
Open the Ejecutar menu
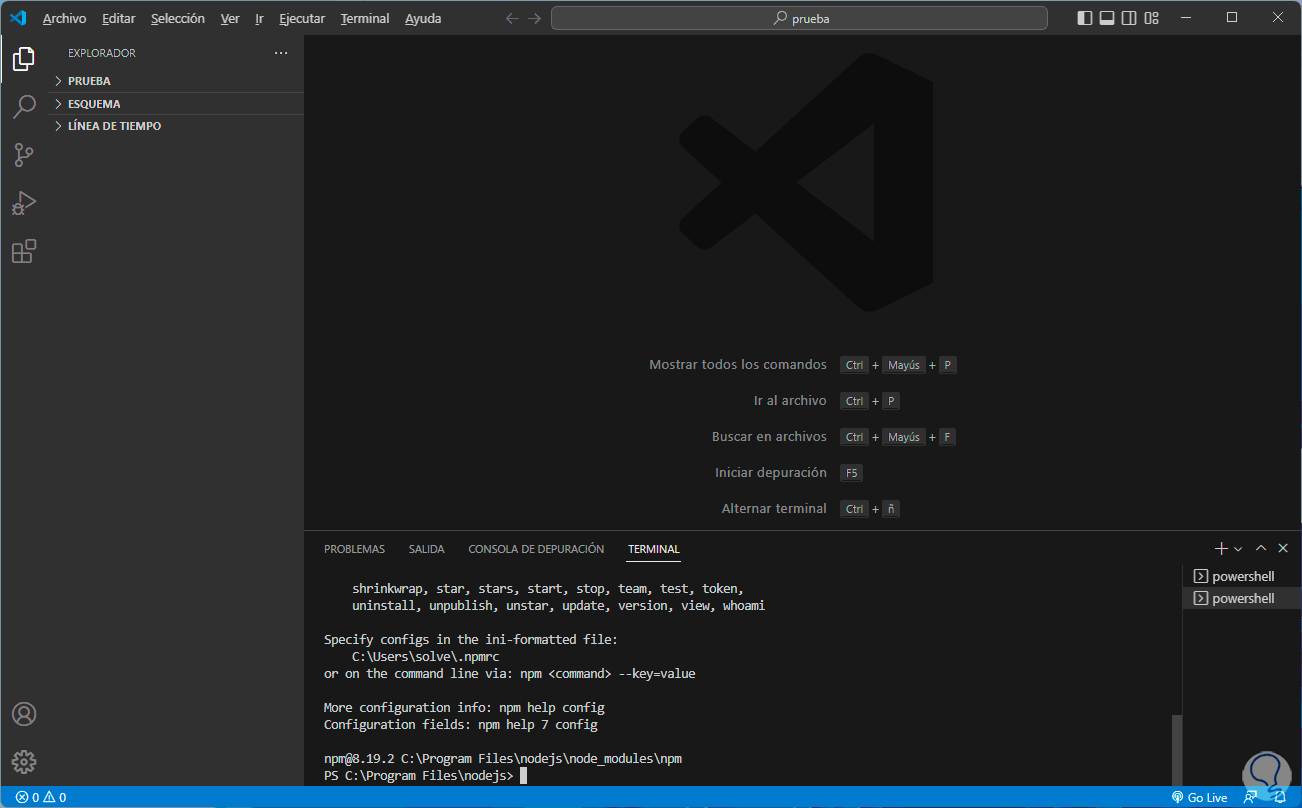click(302, 19)
